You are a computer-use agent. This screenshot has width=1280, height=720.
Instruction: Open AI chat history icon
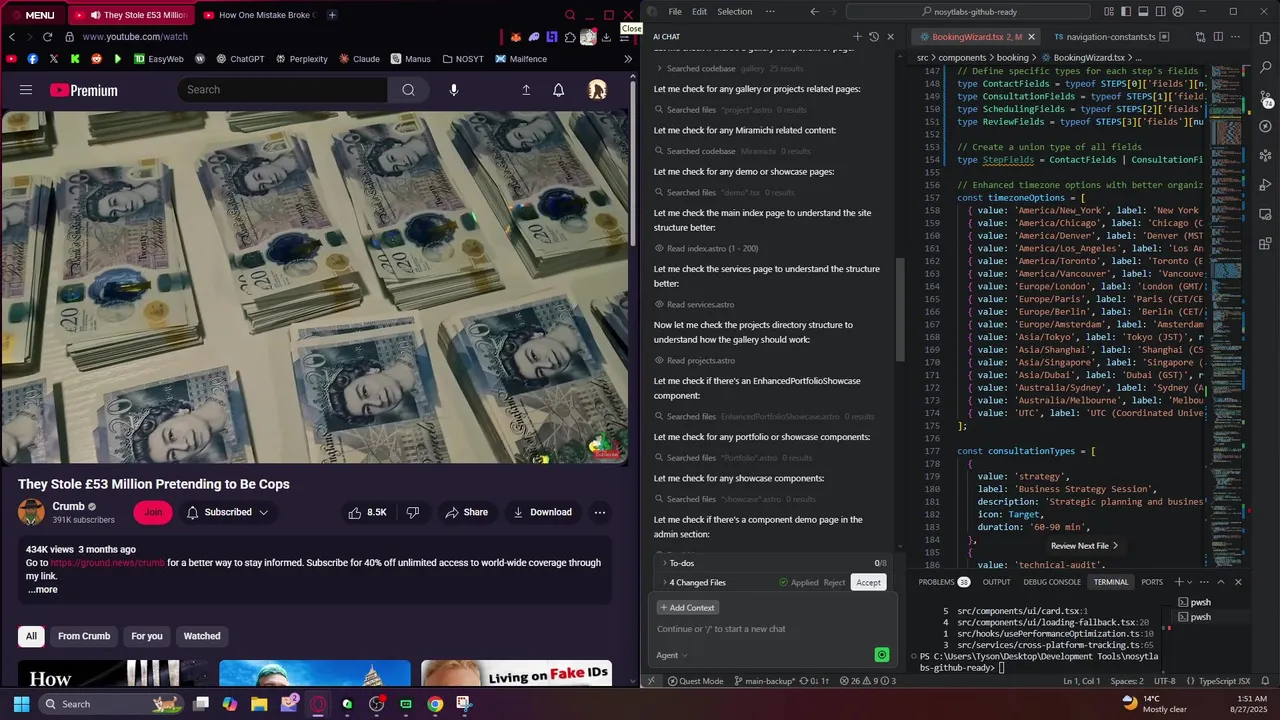874,37
